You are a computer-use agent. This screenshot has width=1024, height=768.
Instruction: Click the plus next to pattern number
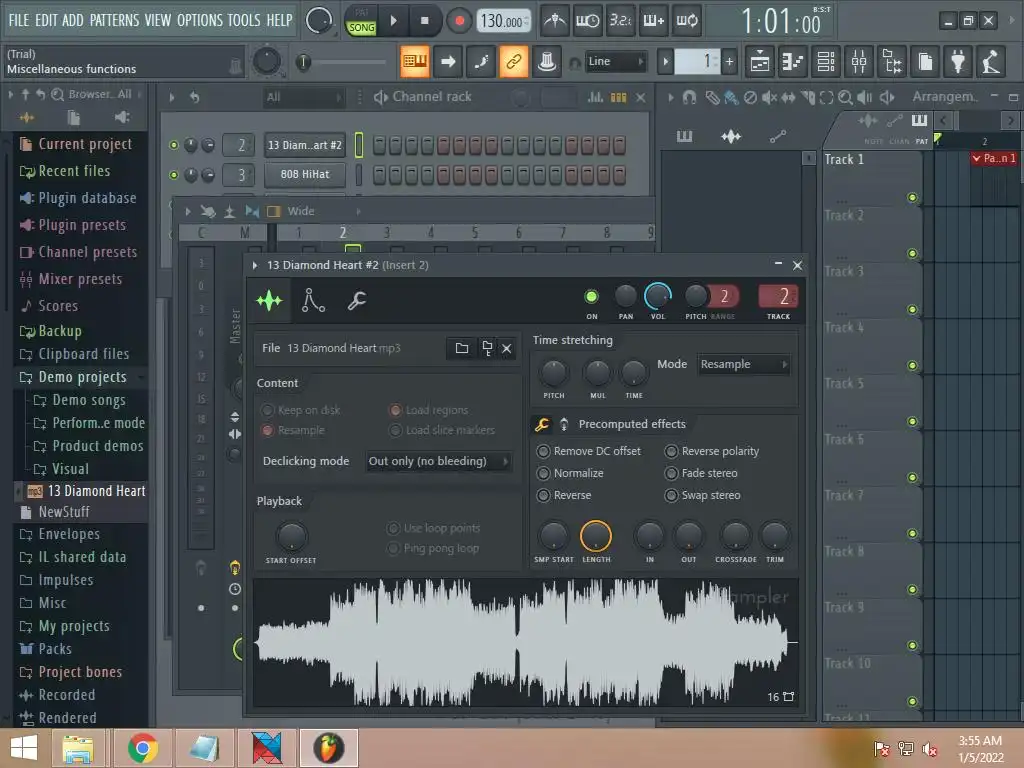point(729,62)
